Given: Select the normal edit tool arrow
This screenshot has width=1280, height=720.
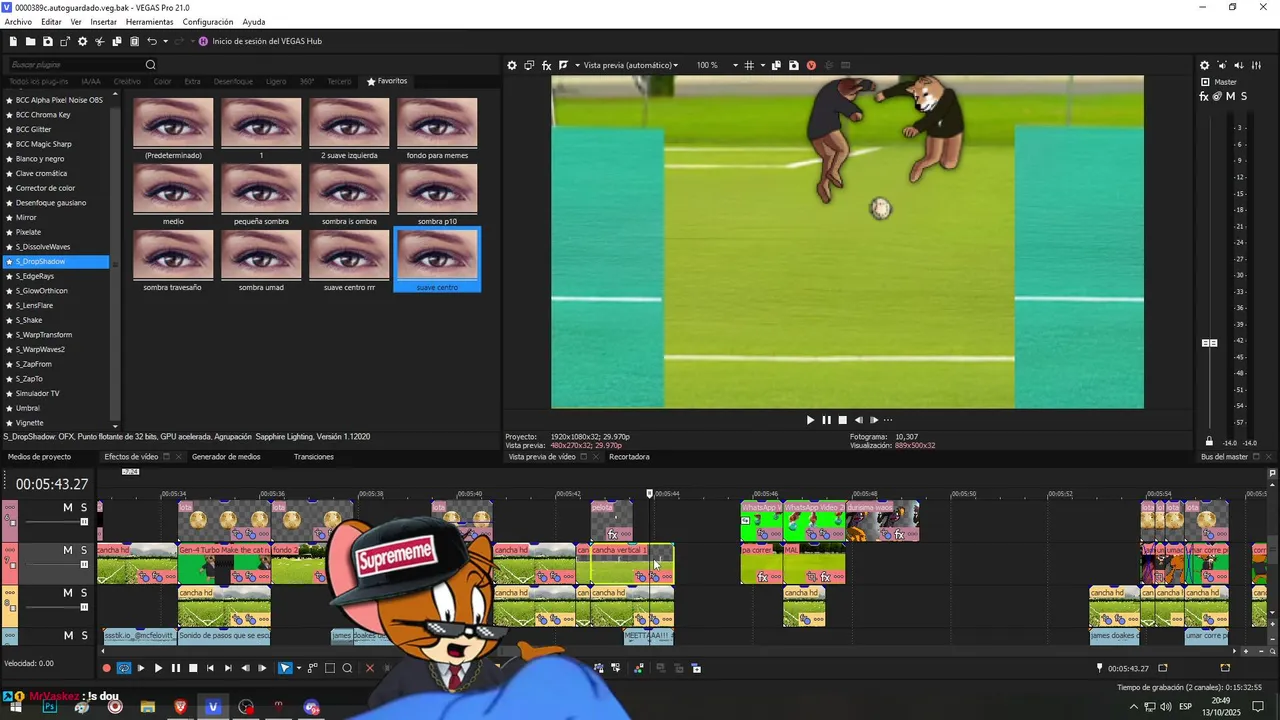Looking at the screenshot, I should 285,668.
